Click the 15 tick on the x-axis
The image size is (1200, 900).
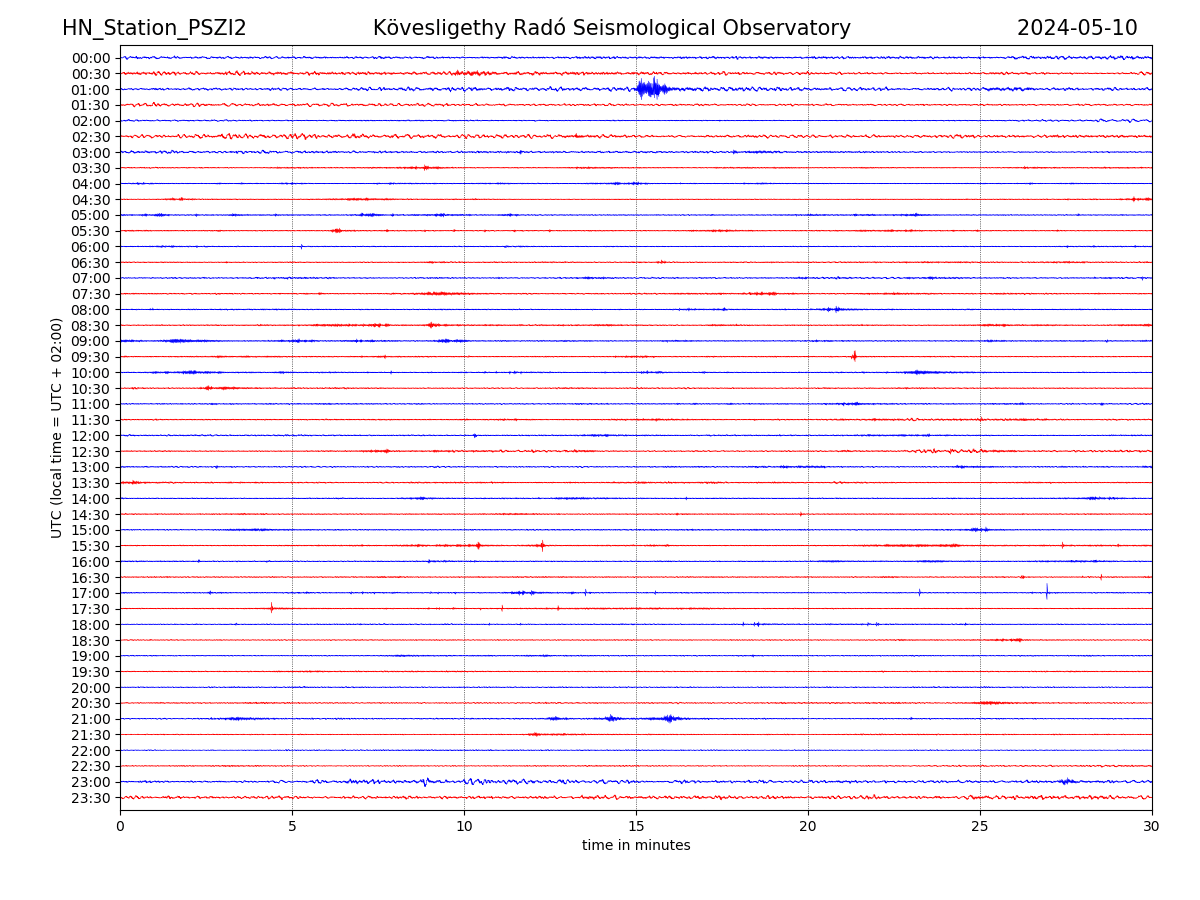point(636,827)
